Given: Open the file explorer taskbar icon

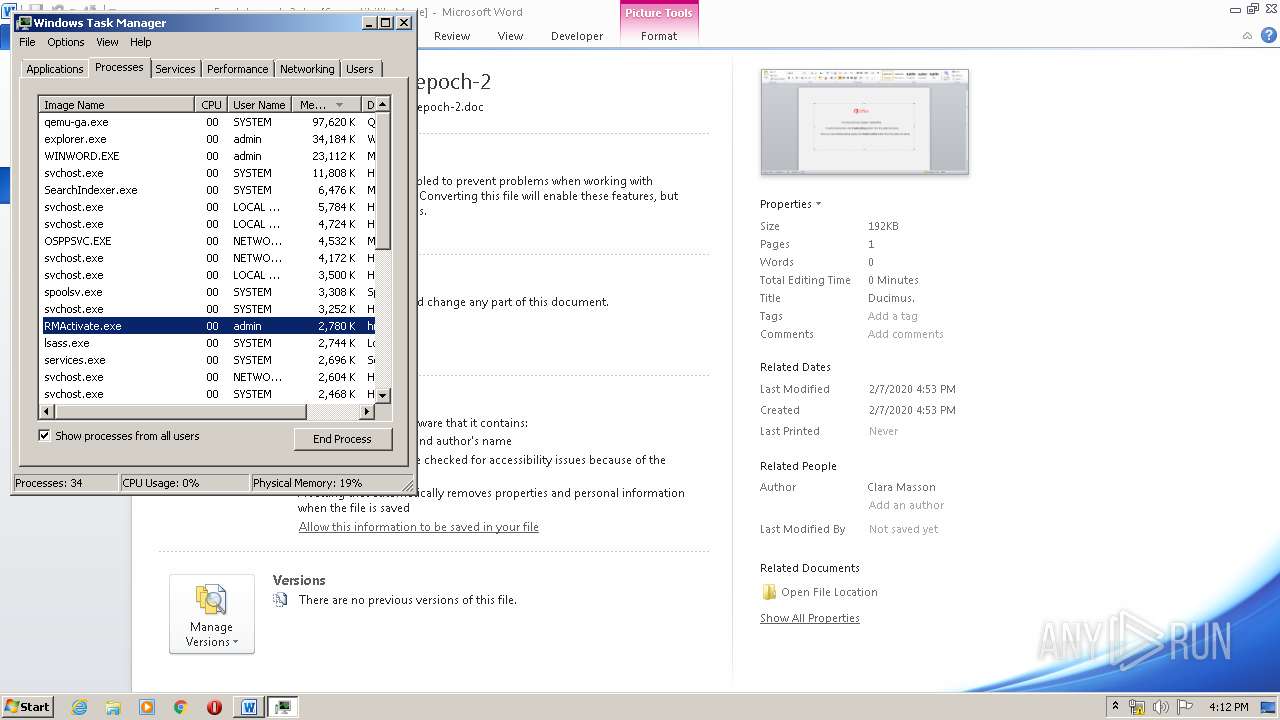Looking at the screenshot, I should (x=113, y=707).
